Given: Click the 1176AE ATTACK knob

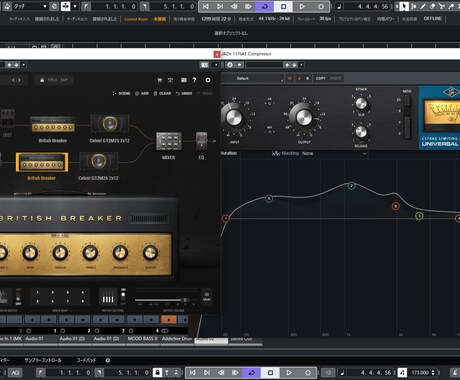Looking at the screenshot, I should point(361,103).
